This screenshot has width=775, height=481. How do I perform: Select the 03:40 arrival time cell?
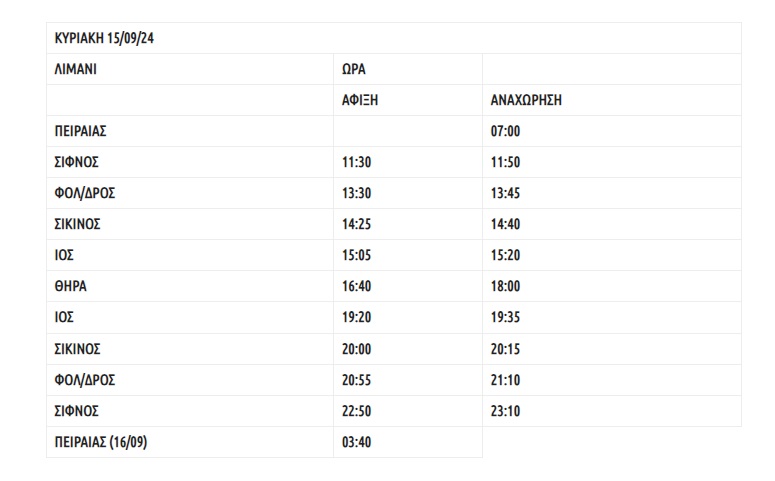pos(356,442)
